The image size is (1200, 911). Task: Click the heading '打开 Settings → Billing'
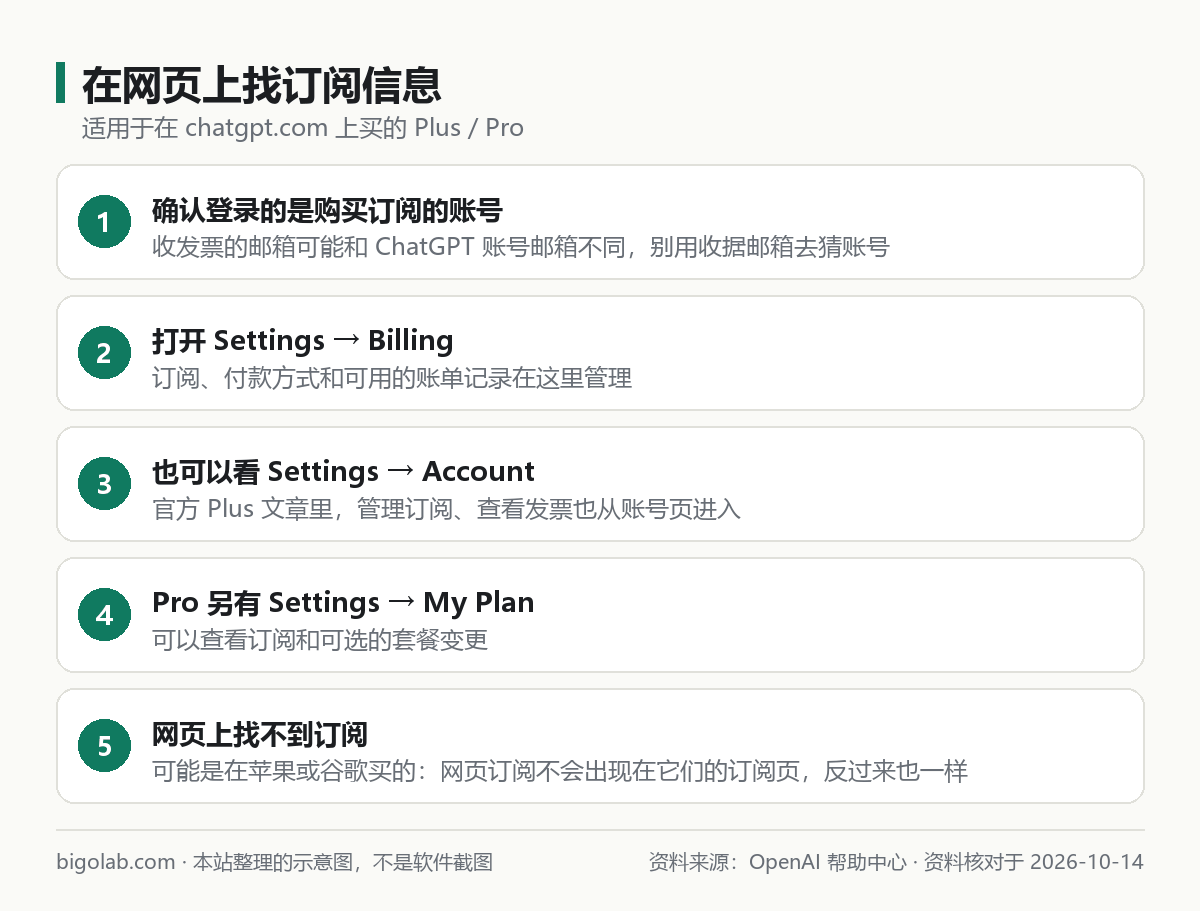[302, 341]
